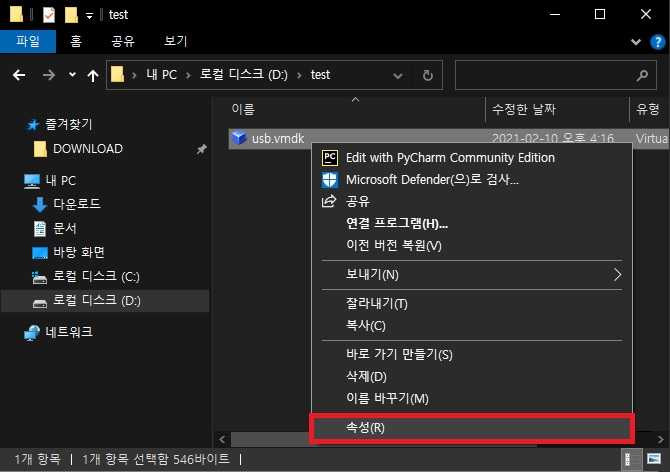Choose 연결 프로그램(H) in context menu

point(472,223)
